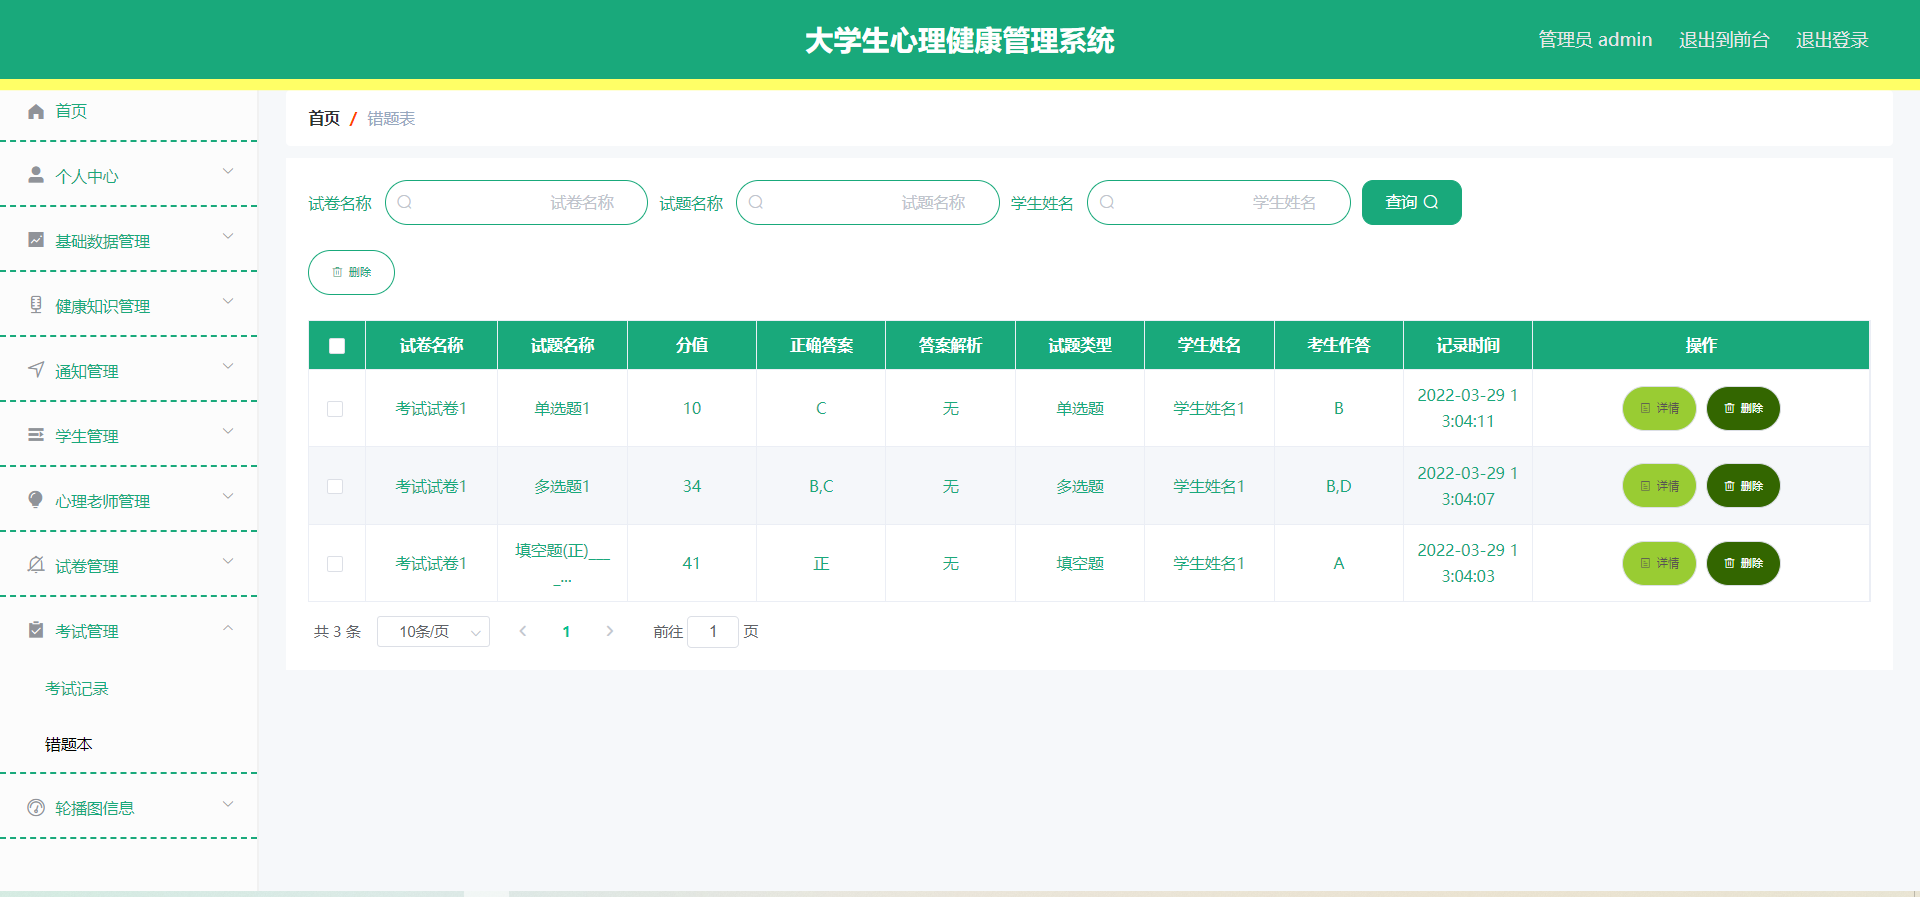Open the 10条/页 page size dropdown
This screenshot has width=1920, height=897.
click(x=433, y=632)
